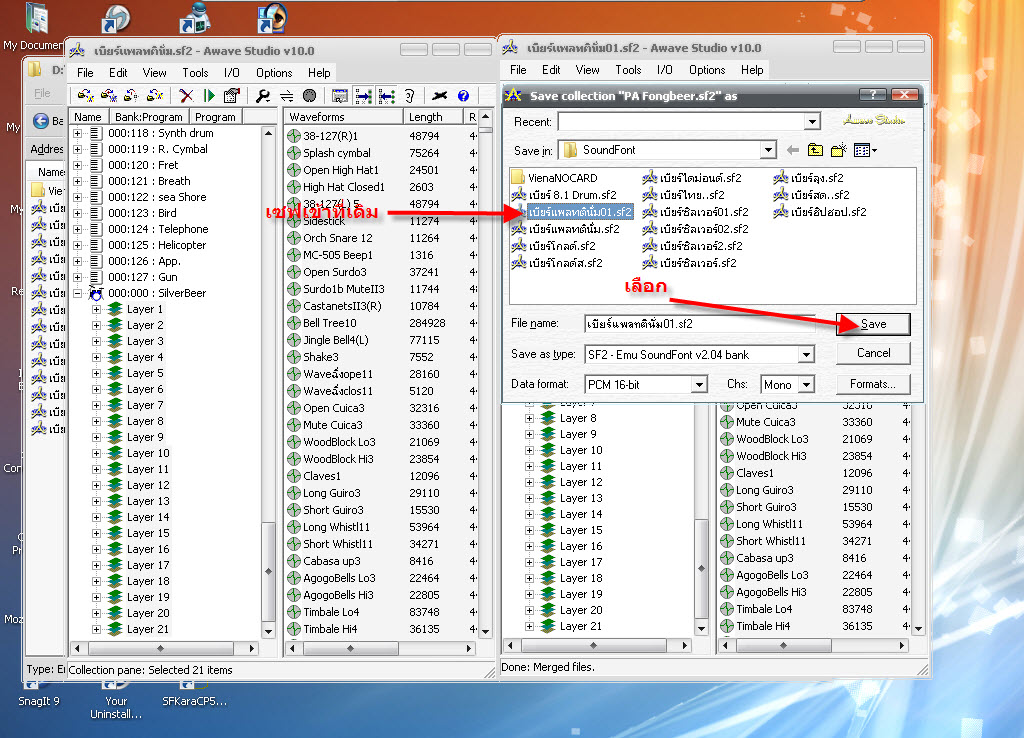Open Options menu in right Awave window

coord(707,70)
